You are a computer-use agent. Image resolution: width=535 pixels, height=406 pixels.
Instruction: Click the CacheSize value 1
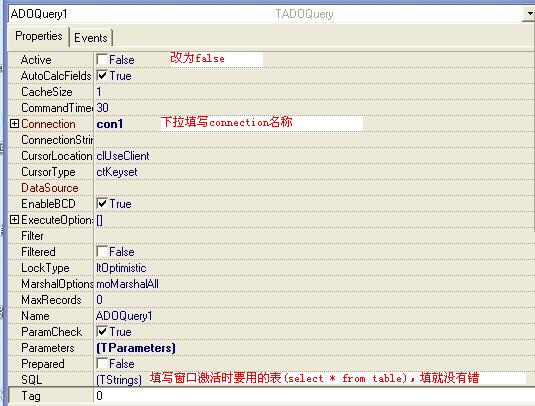click(x=99, y=92)
